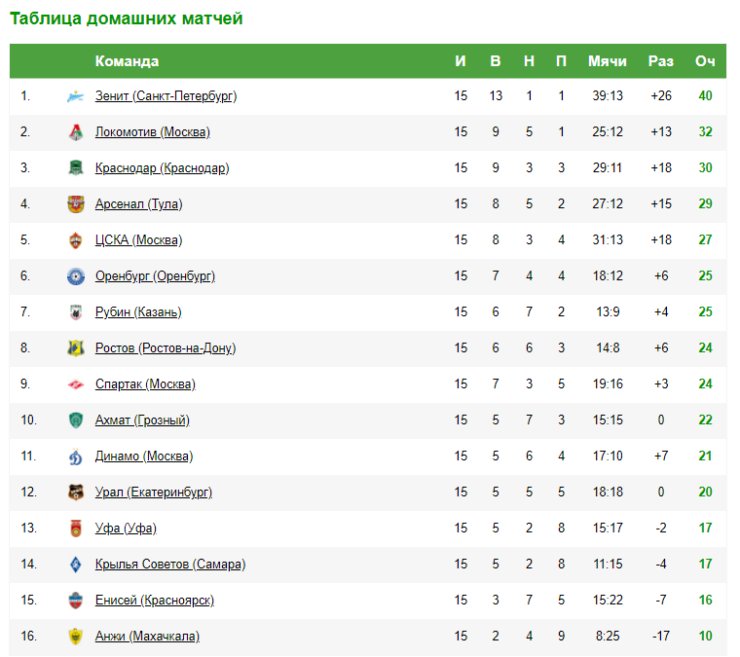This screenshot has width=740, height=657.
Task: Click the Orenburg round blue logo
Action: tap(76, 276)
